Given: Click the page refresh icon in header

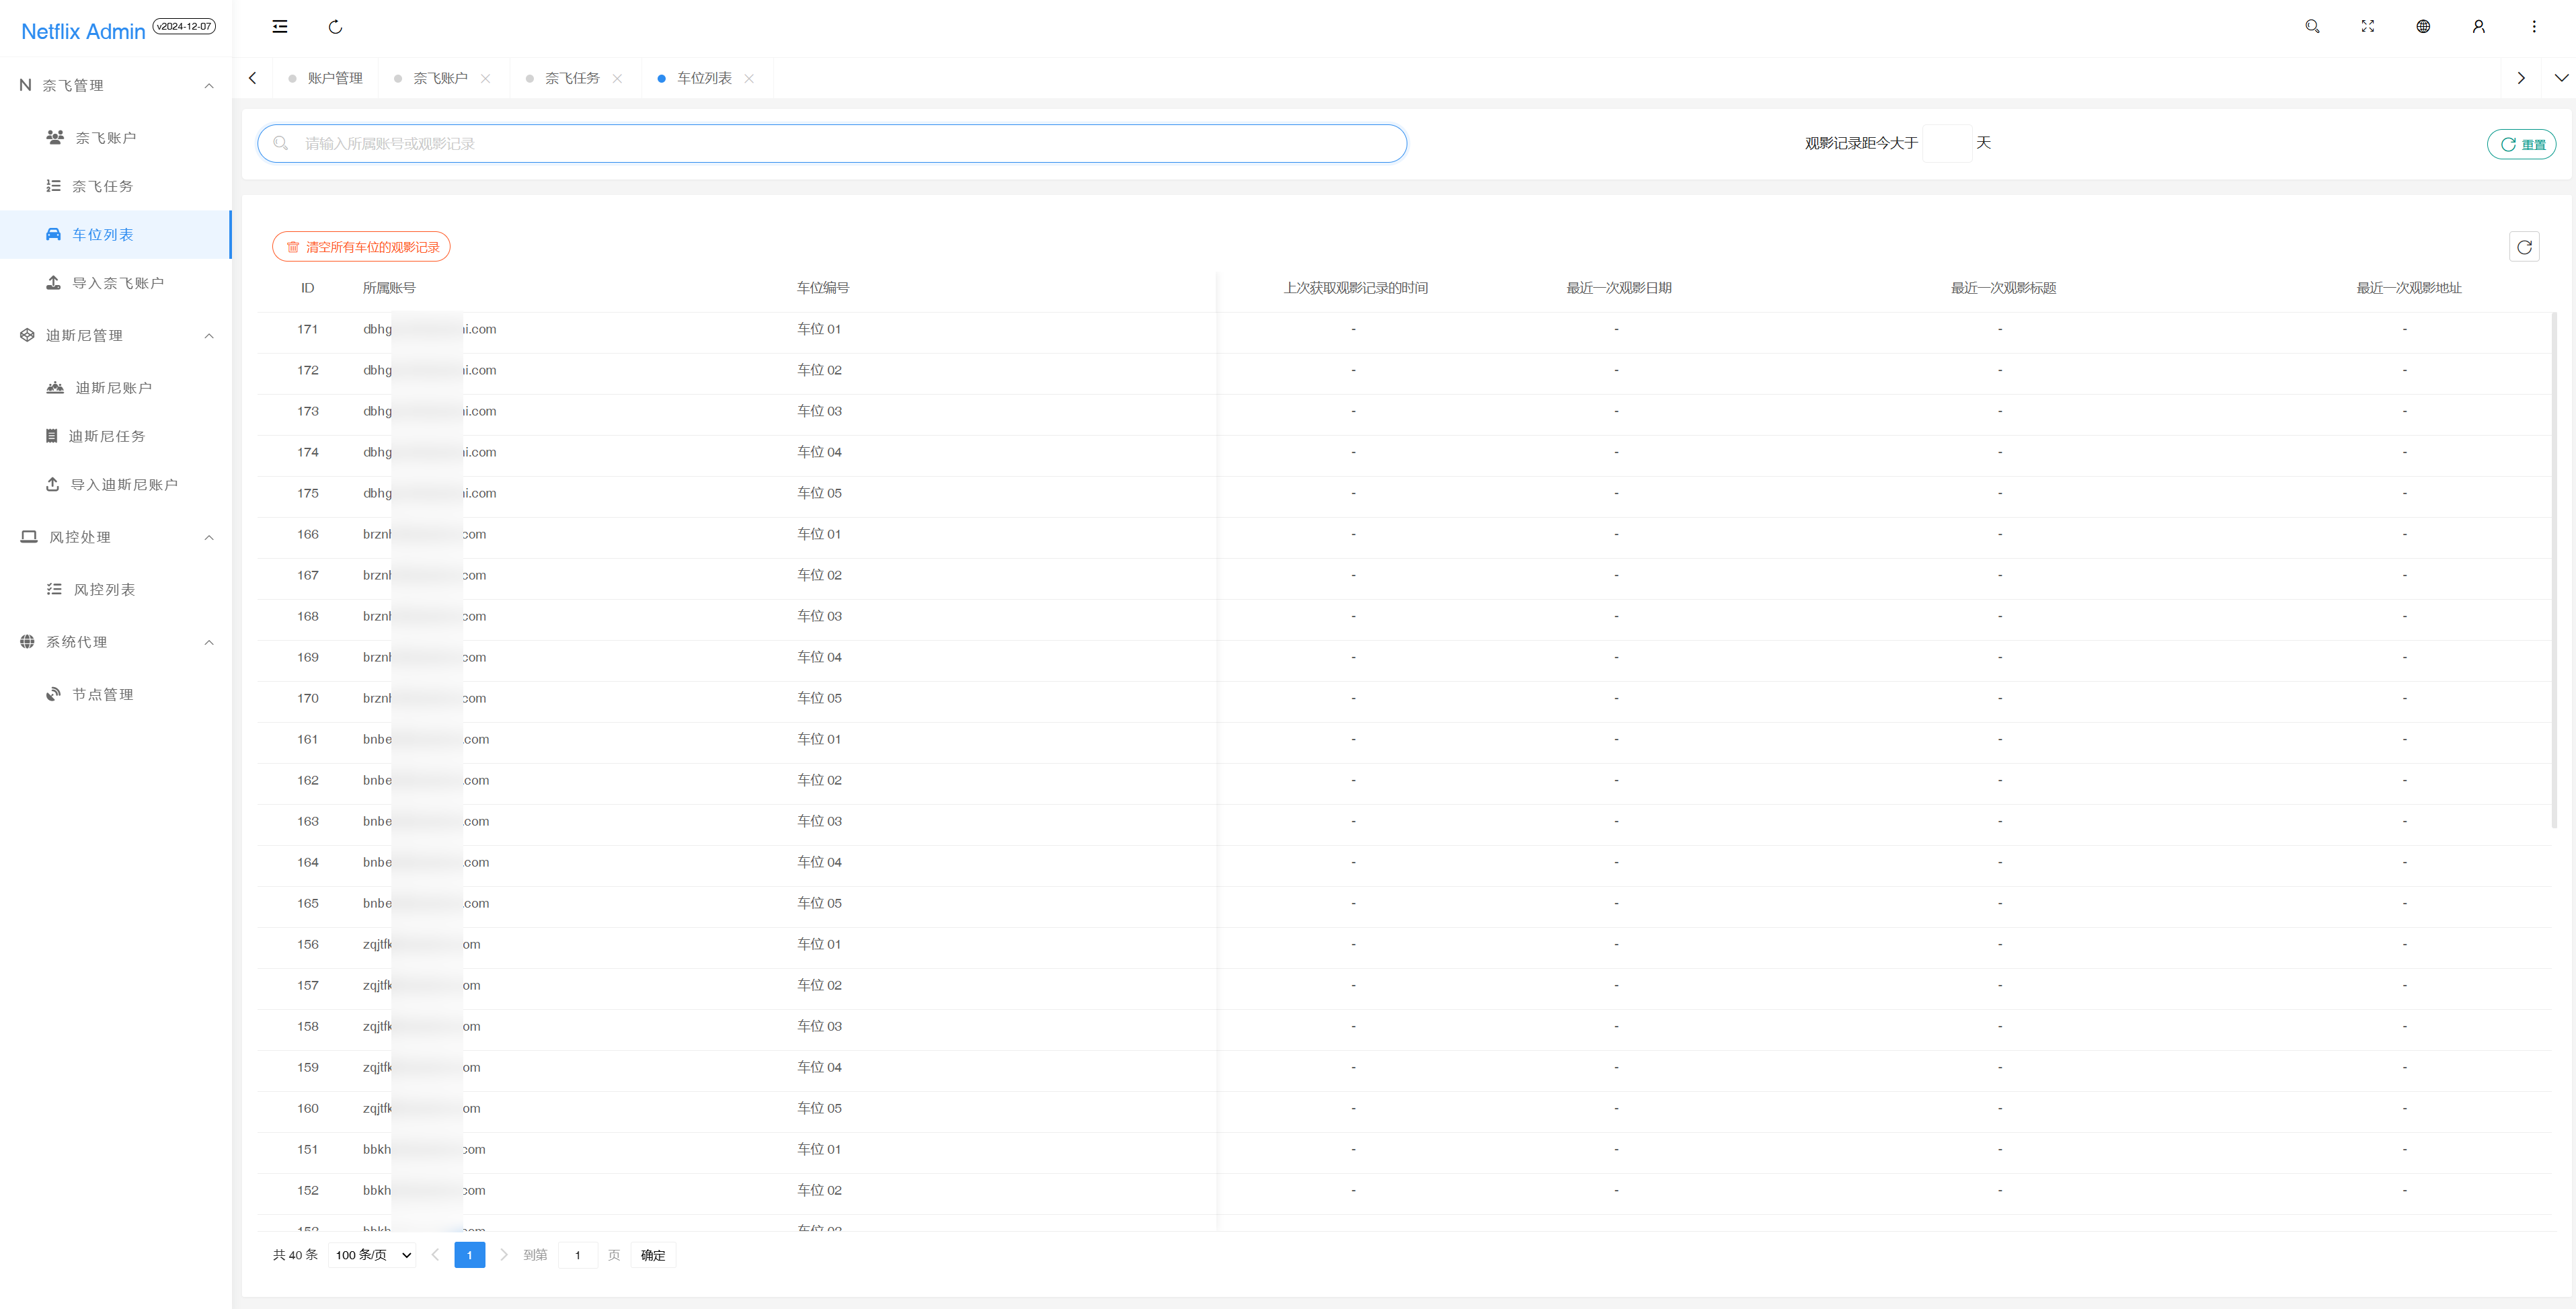Looking at the screenshot, I should click(x=336, y=27).
